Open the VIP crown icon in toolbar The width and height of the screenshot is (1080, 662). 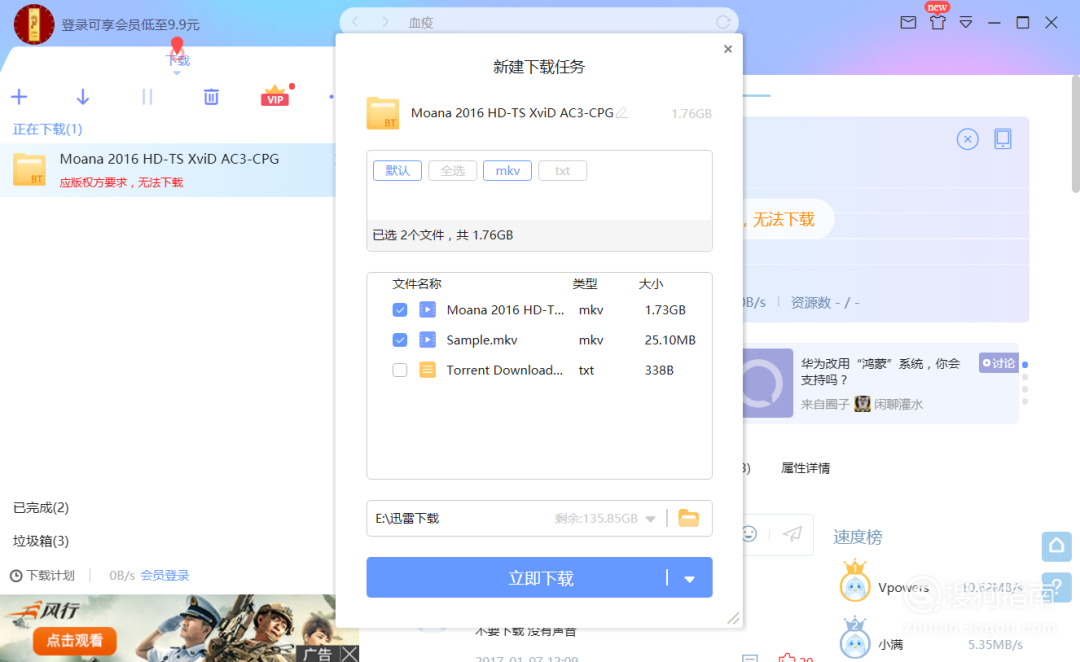pyautogui.click(x=275, y=96)
